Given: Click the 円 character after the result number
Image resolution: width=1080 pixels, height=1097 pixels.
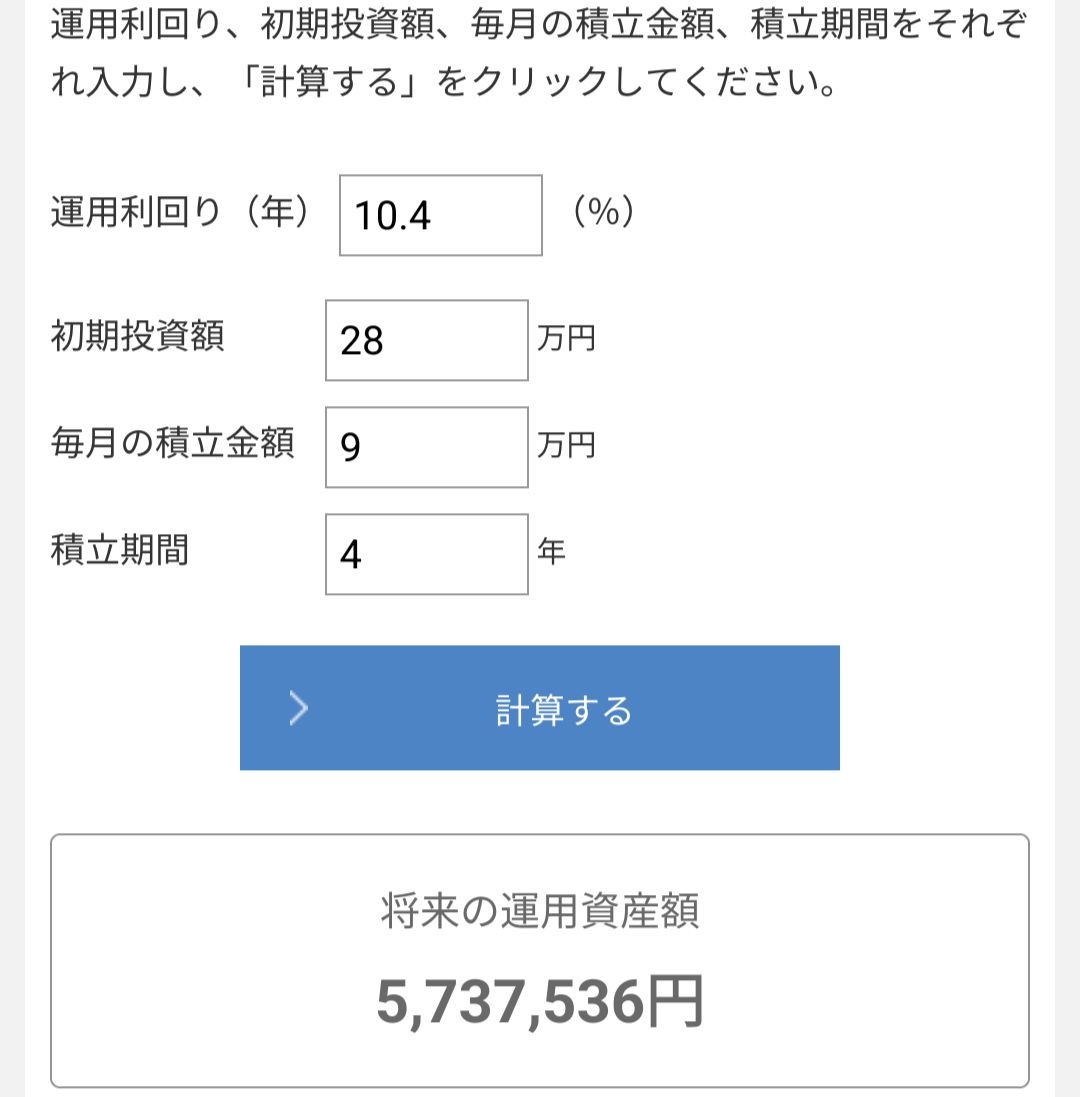Looking at the screenshot, I should (x=674, y=1002).
